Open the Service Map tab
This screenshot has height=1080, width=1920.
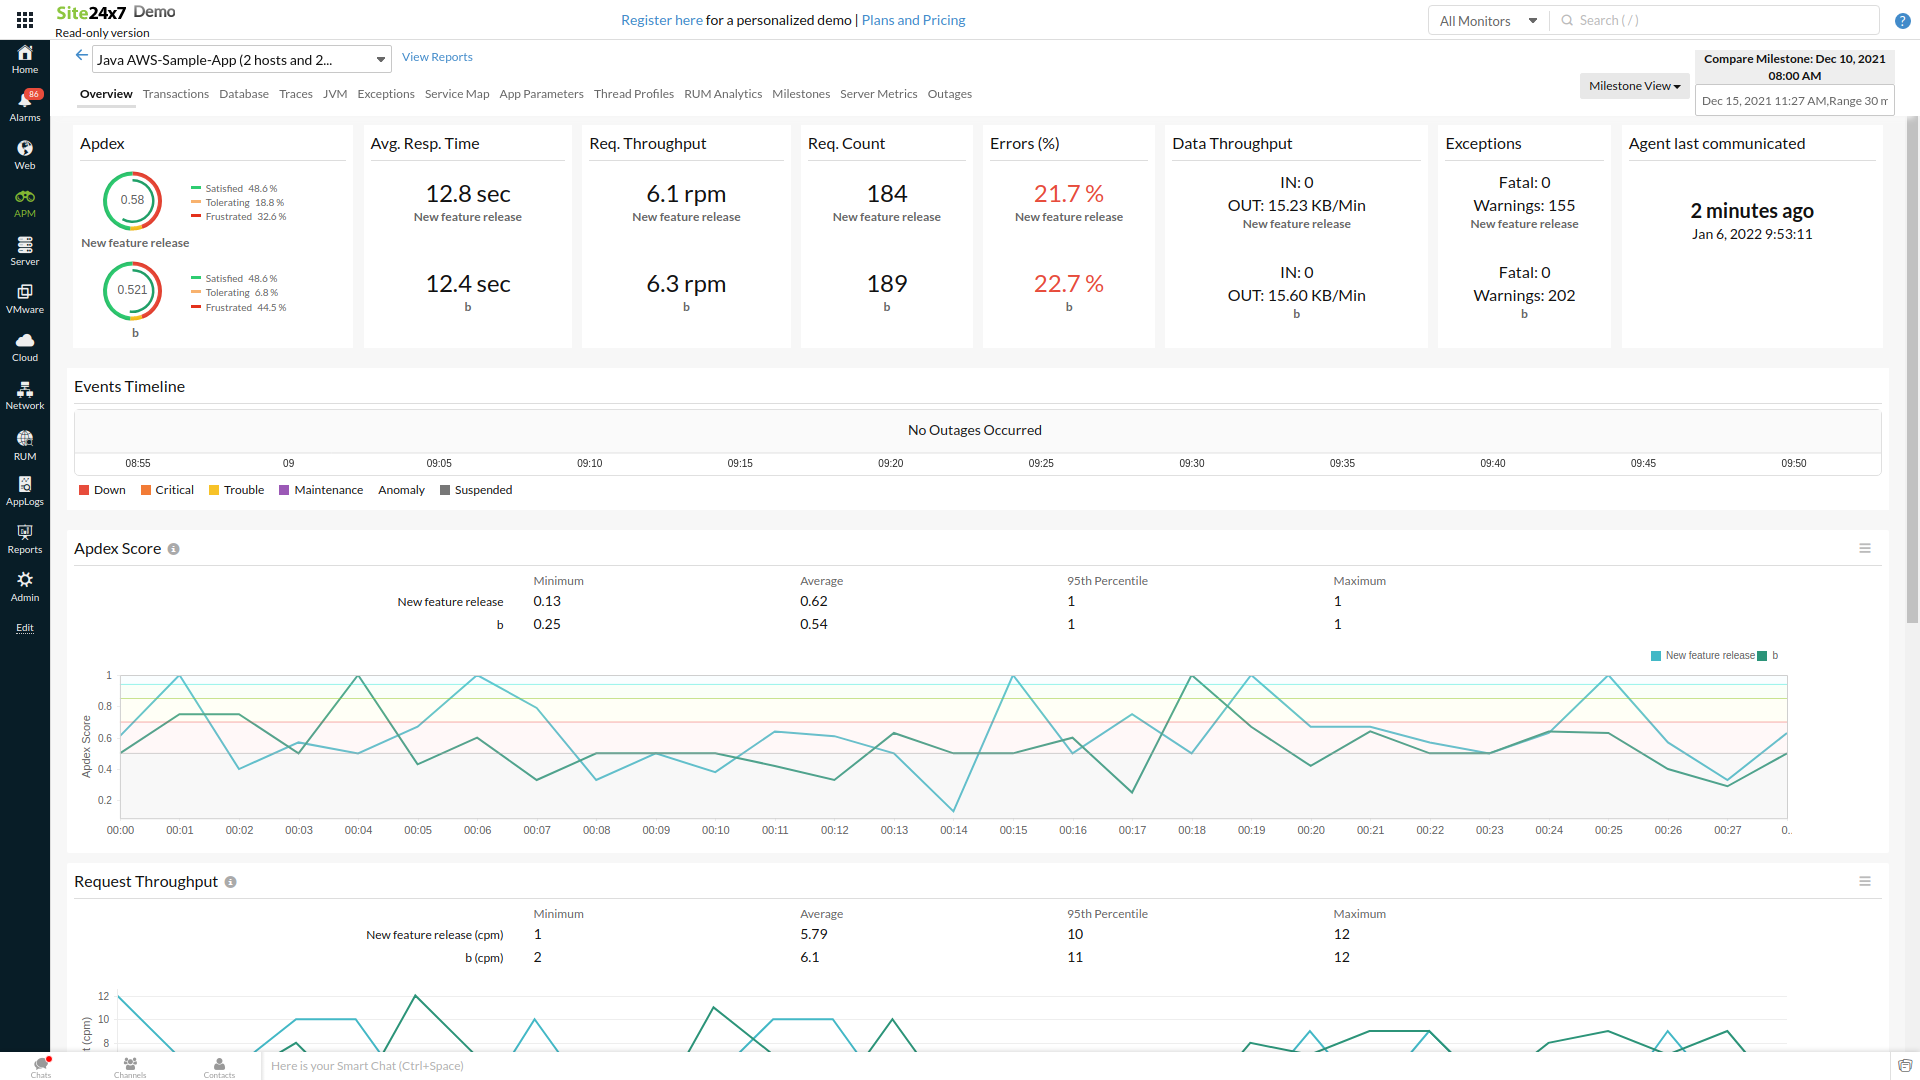[x=457, y=93]
